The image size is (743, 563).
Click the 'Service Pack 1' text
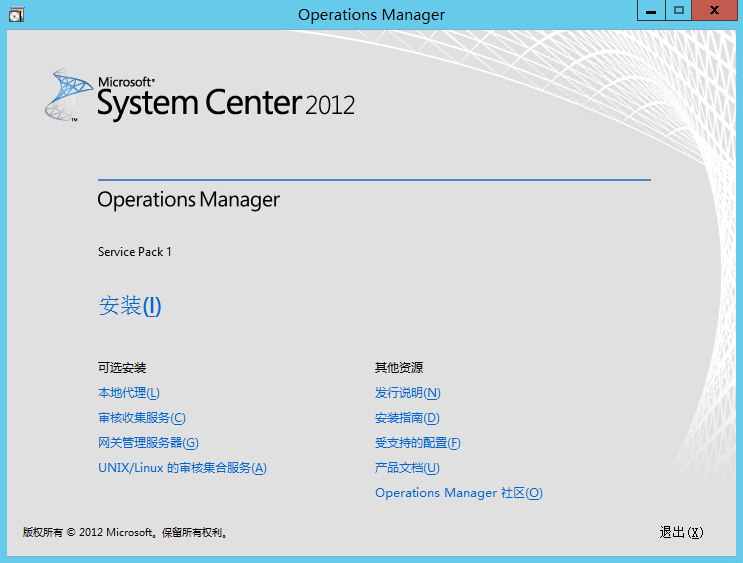(135, 252)
